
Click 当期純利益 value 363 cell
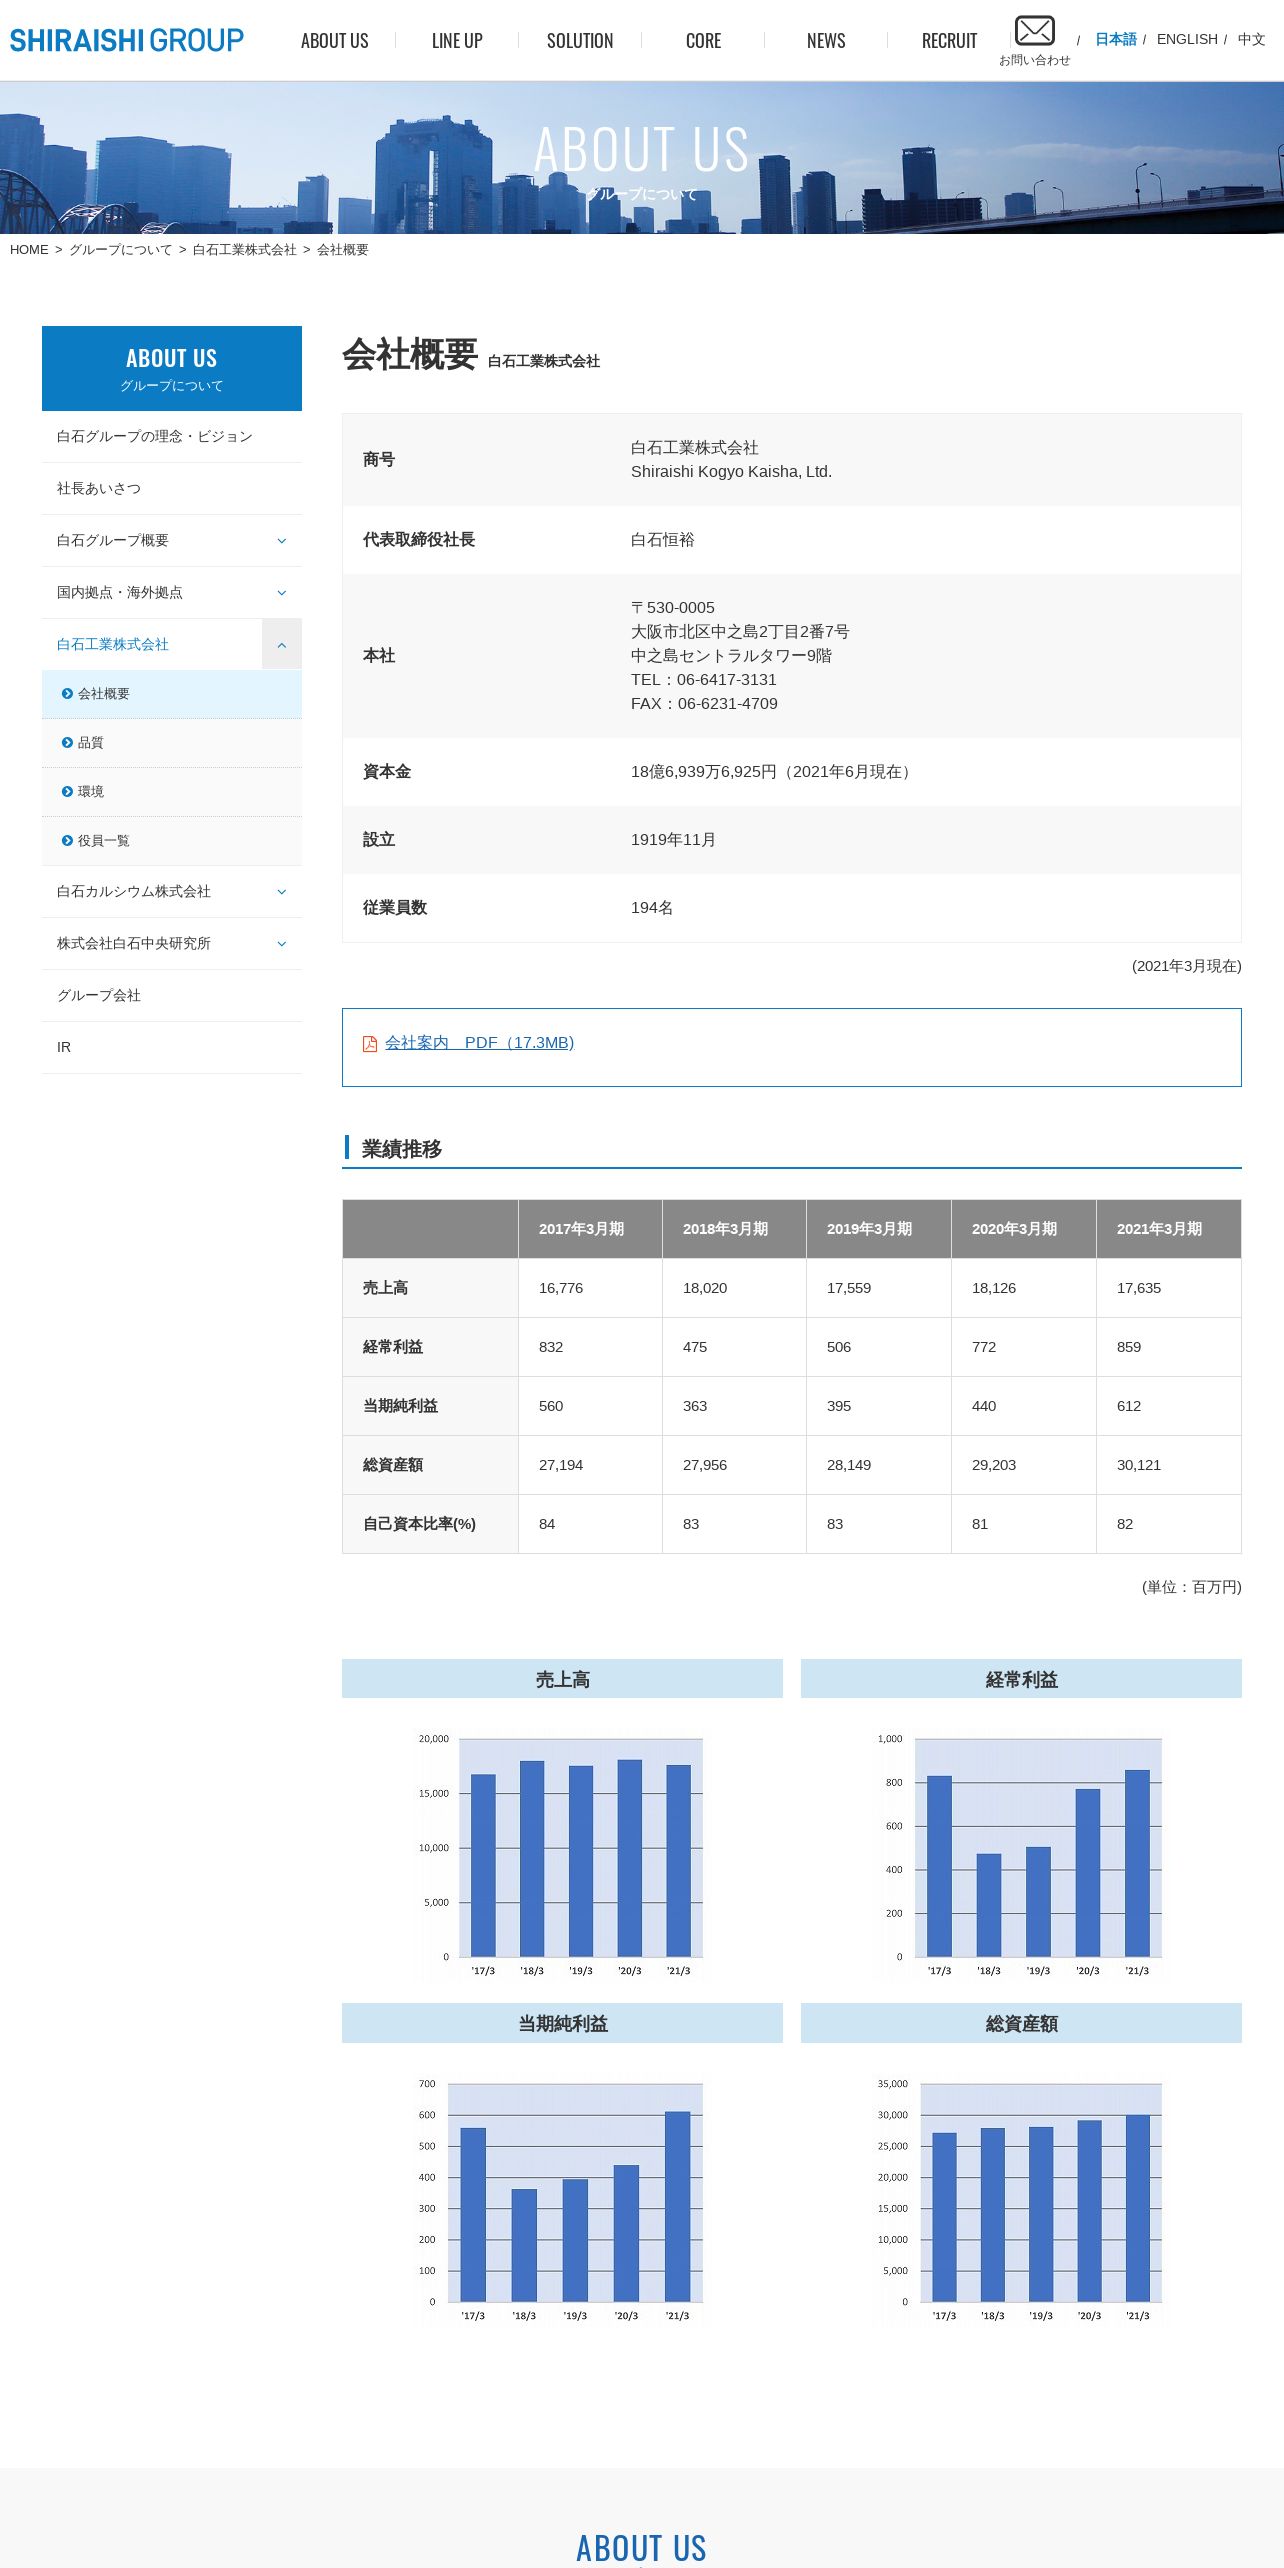point(734,1406)
